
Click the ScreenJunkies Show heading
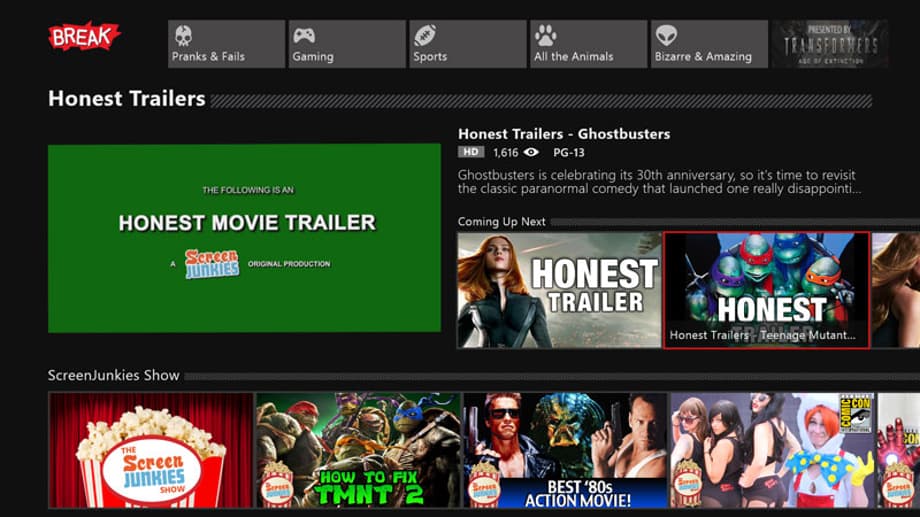click(113, 376)
